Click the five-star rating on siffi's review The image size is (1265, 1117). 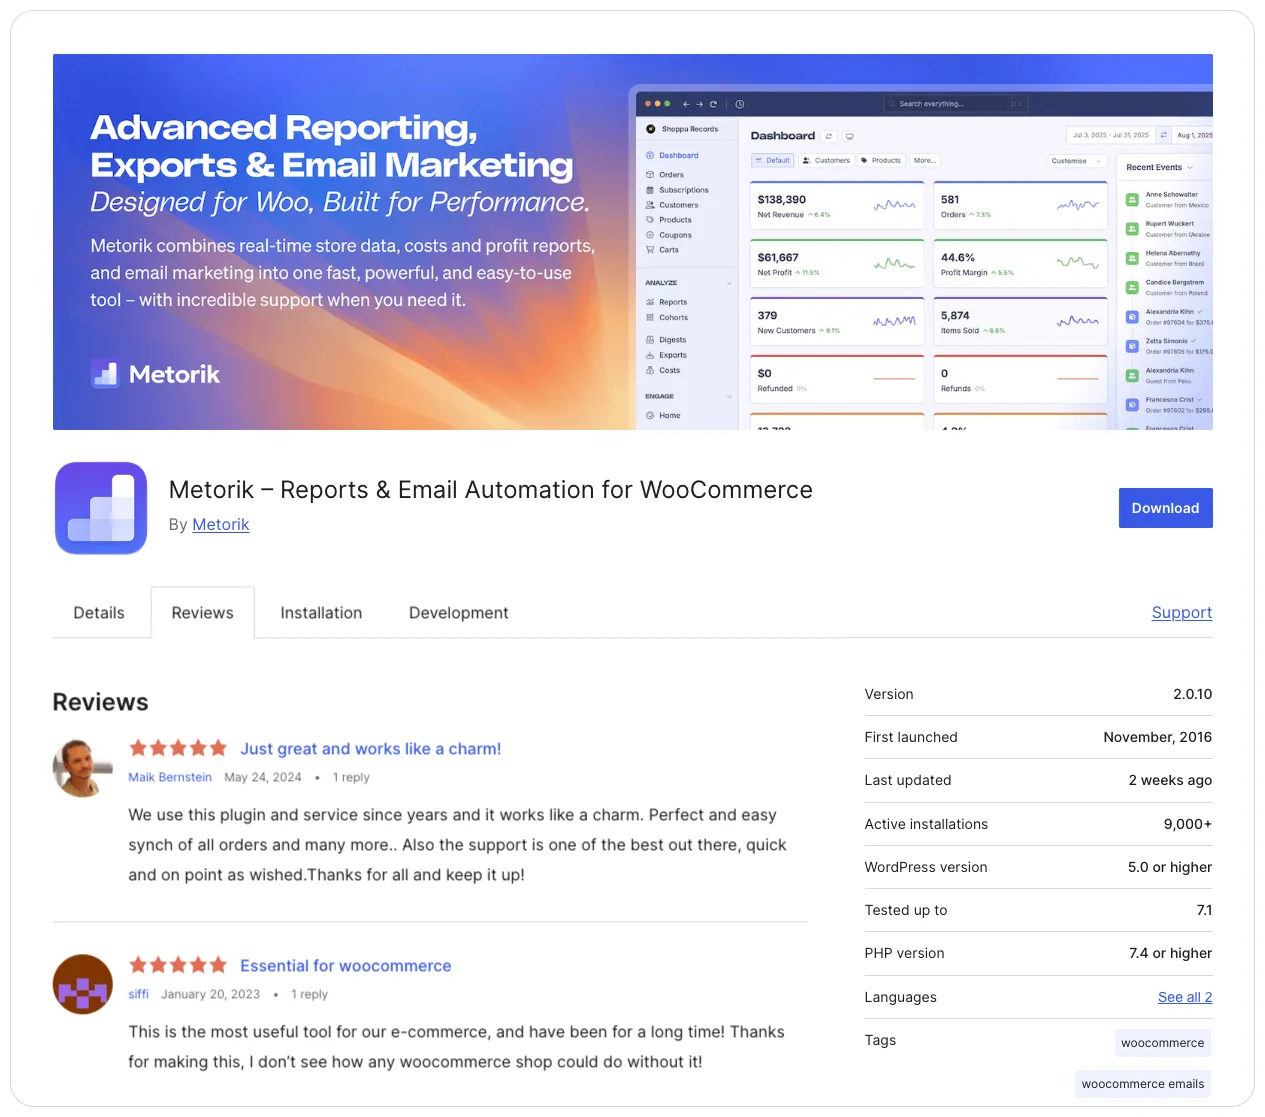[x=178, y=965]
